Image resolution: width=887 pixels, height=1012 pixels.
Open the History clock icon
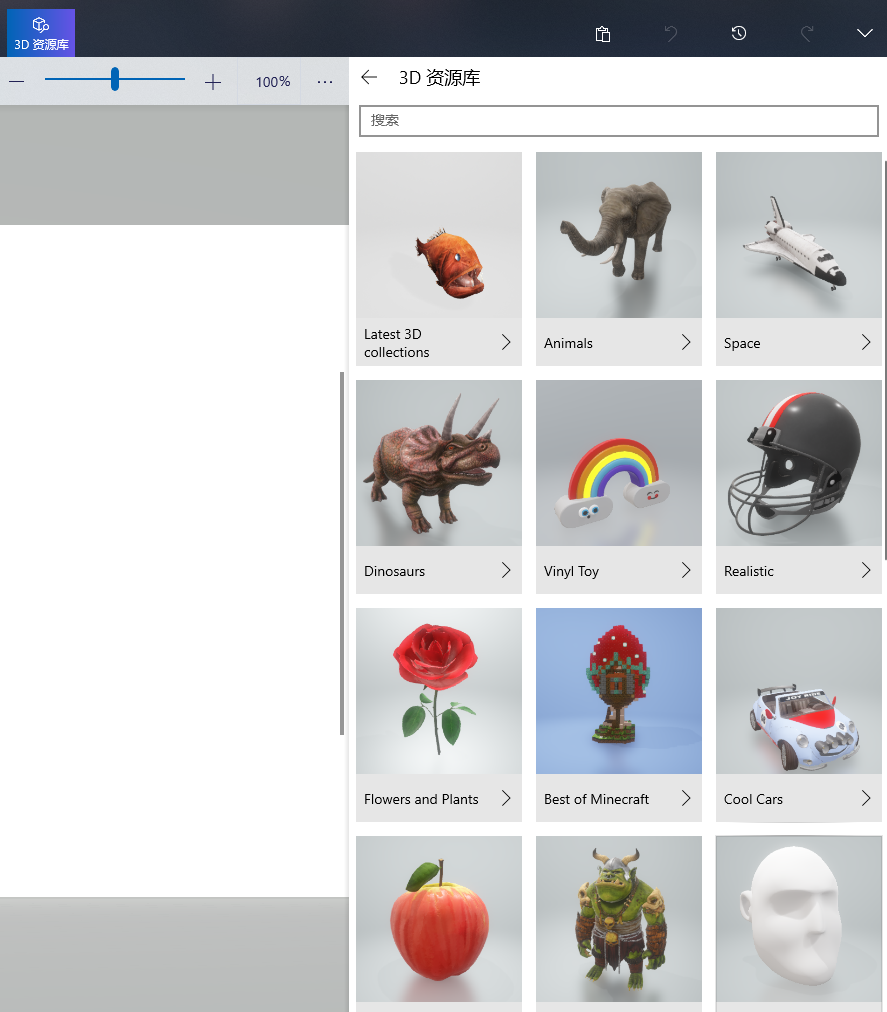click(x=739, y=33)
